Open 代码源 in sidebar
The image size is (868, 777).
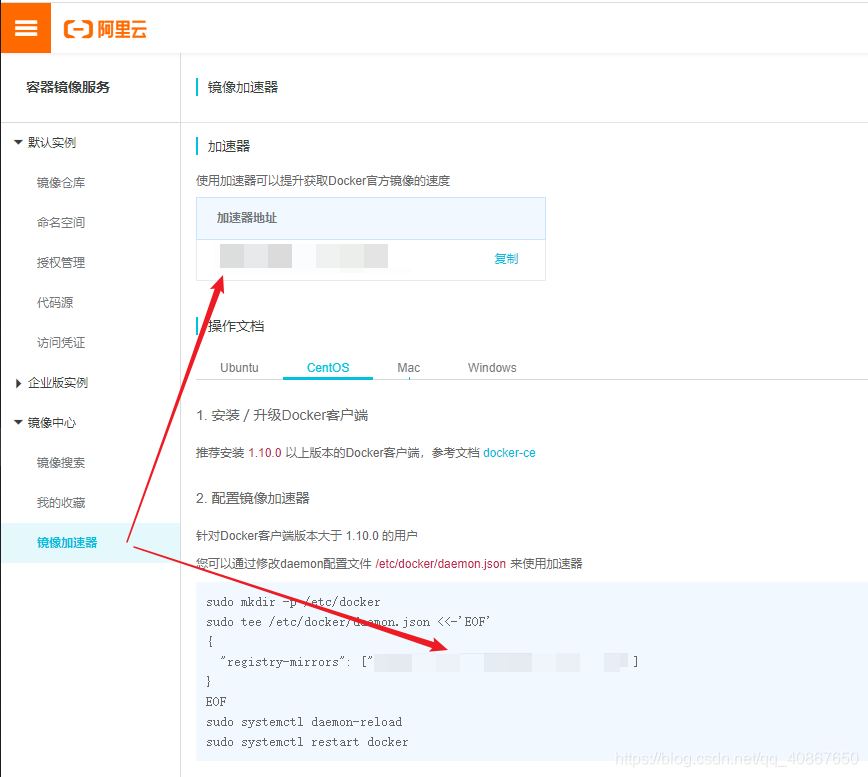click(55, 303)
